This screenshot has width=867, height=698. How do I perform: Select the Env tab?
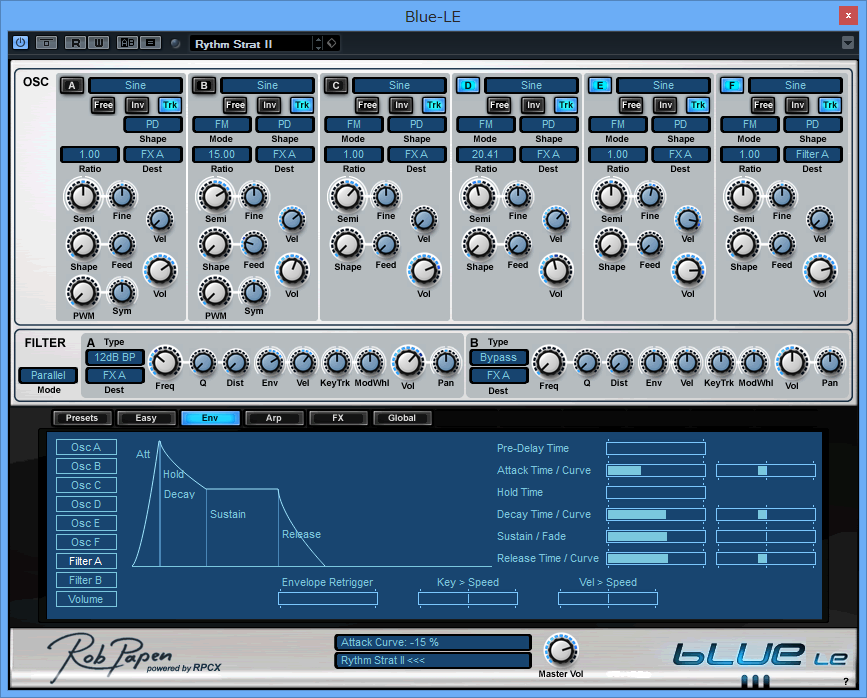click(210, 418)
